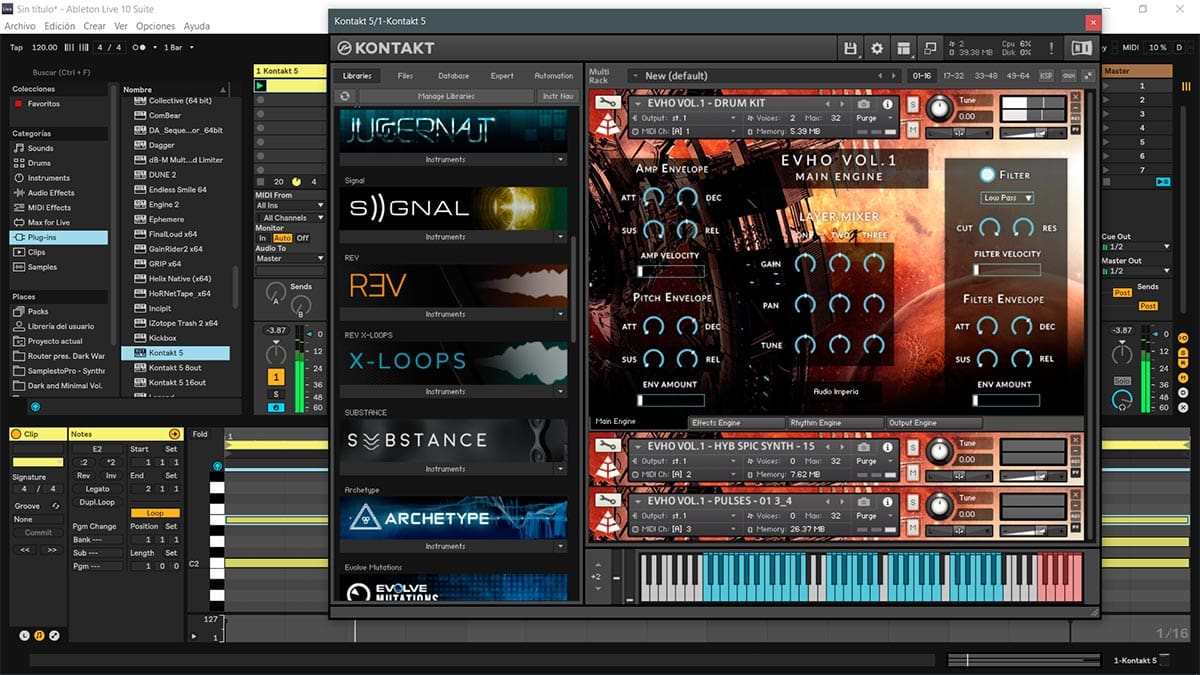
Task: Open Kontakt workspace layout icon
Action: tap(904, 48)
